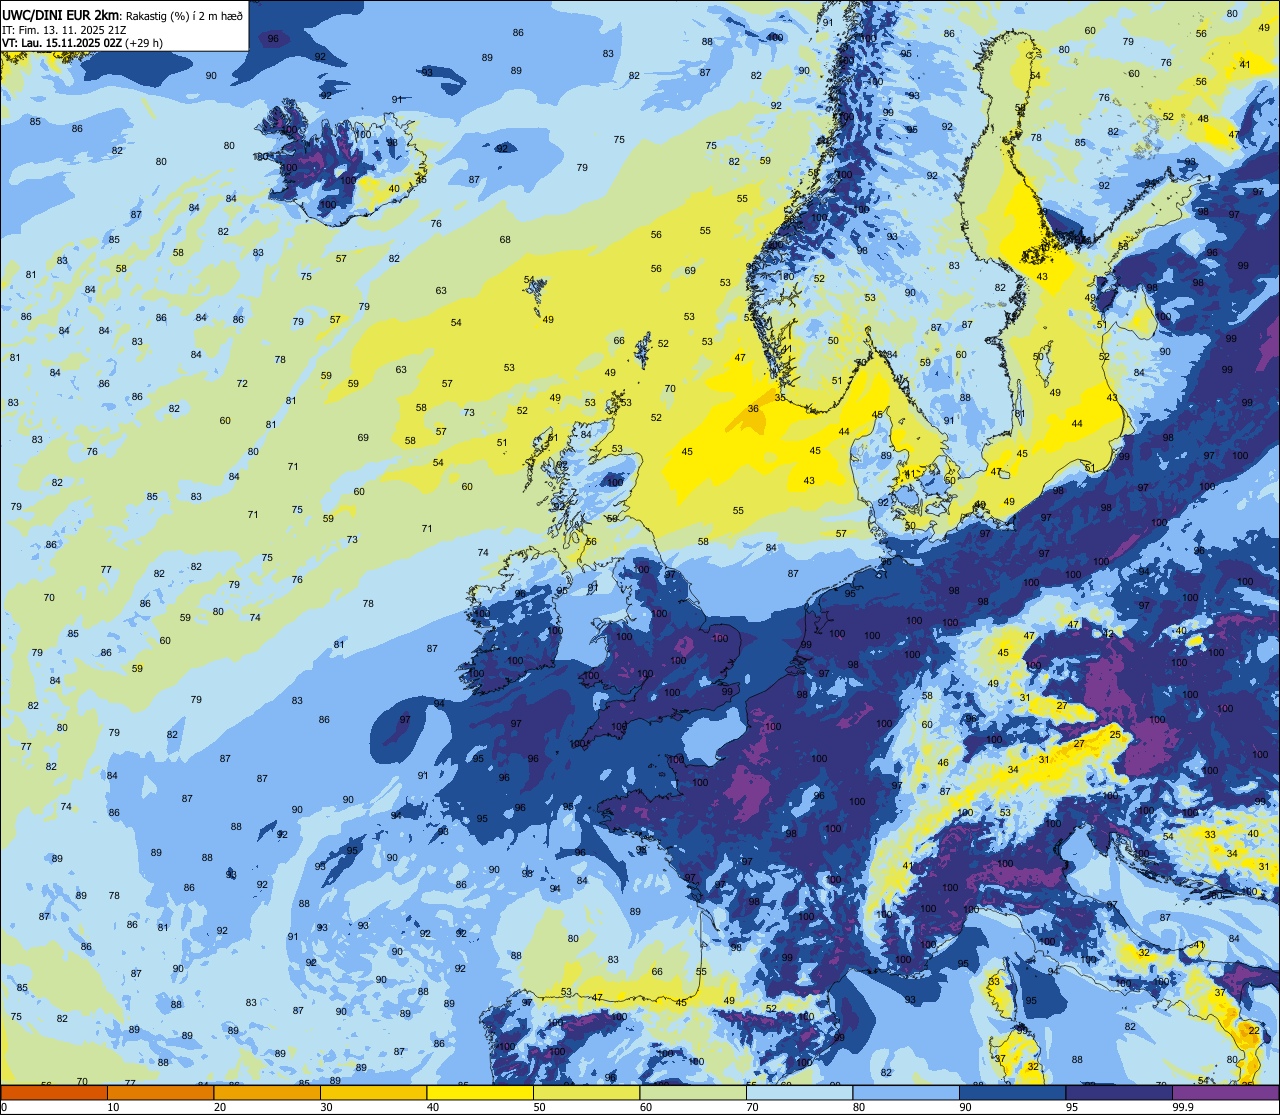Click the 0–10% dark orange legend swatch
Image resolution: width=1280 pixels, height=1115 pixels.
54,1092
